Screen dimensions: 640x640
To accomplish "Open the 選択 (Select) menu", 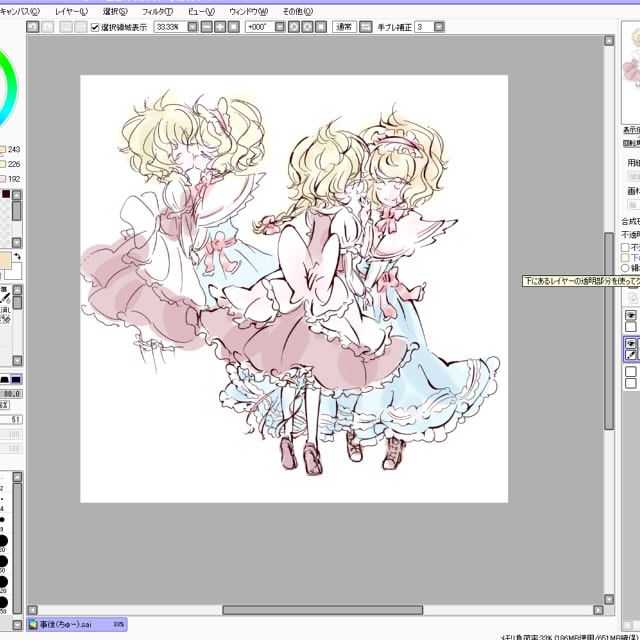I will pos(115,11).
